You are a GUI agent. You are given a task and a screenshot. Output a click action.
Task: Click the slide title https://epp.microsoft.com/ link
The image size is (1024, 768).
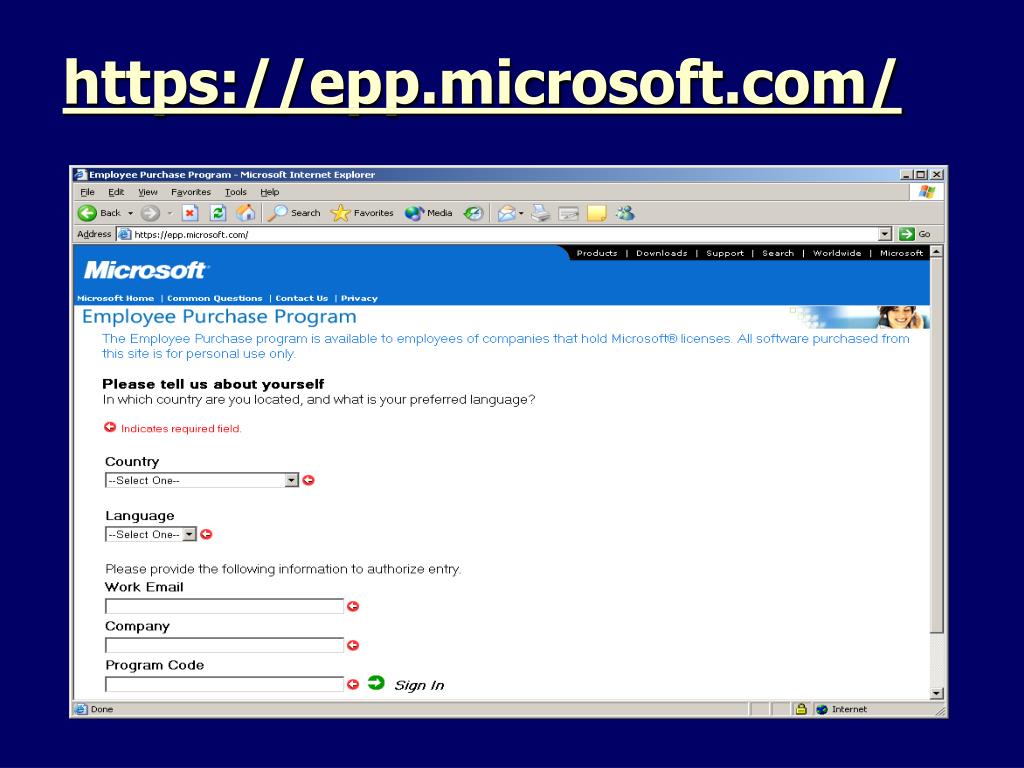(481, 84)
